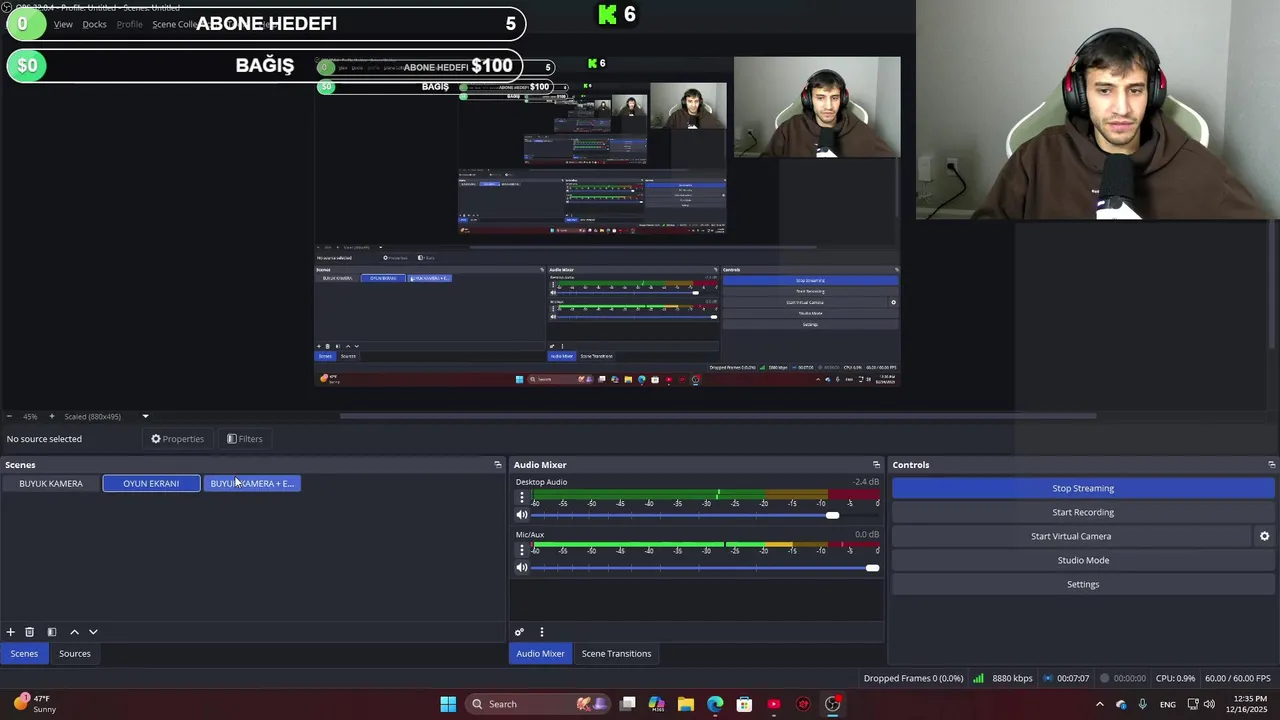The width and height of the screenshot is (1280, 720).
Task: Remove selected scene with trash icon
Action: (x=29, y=632)
